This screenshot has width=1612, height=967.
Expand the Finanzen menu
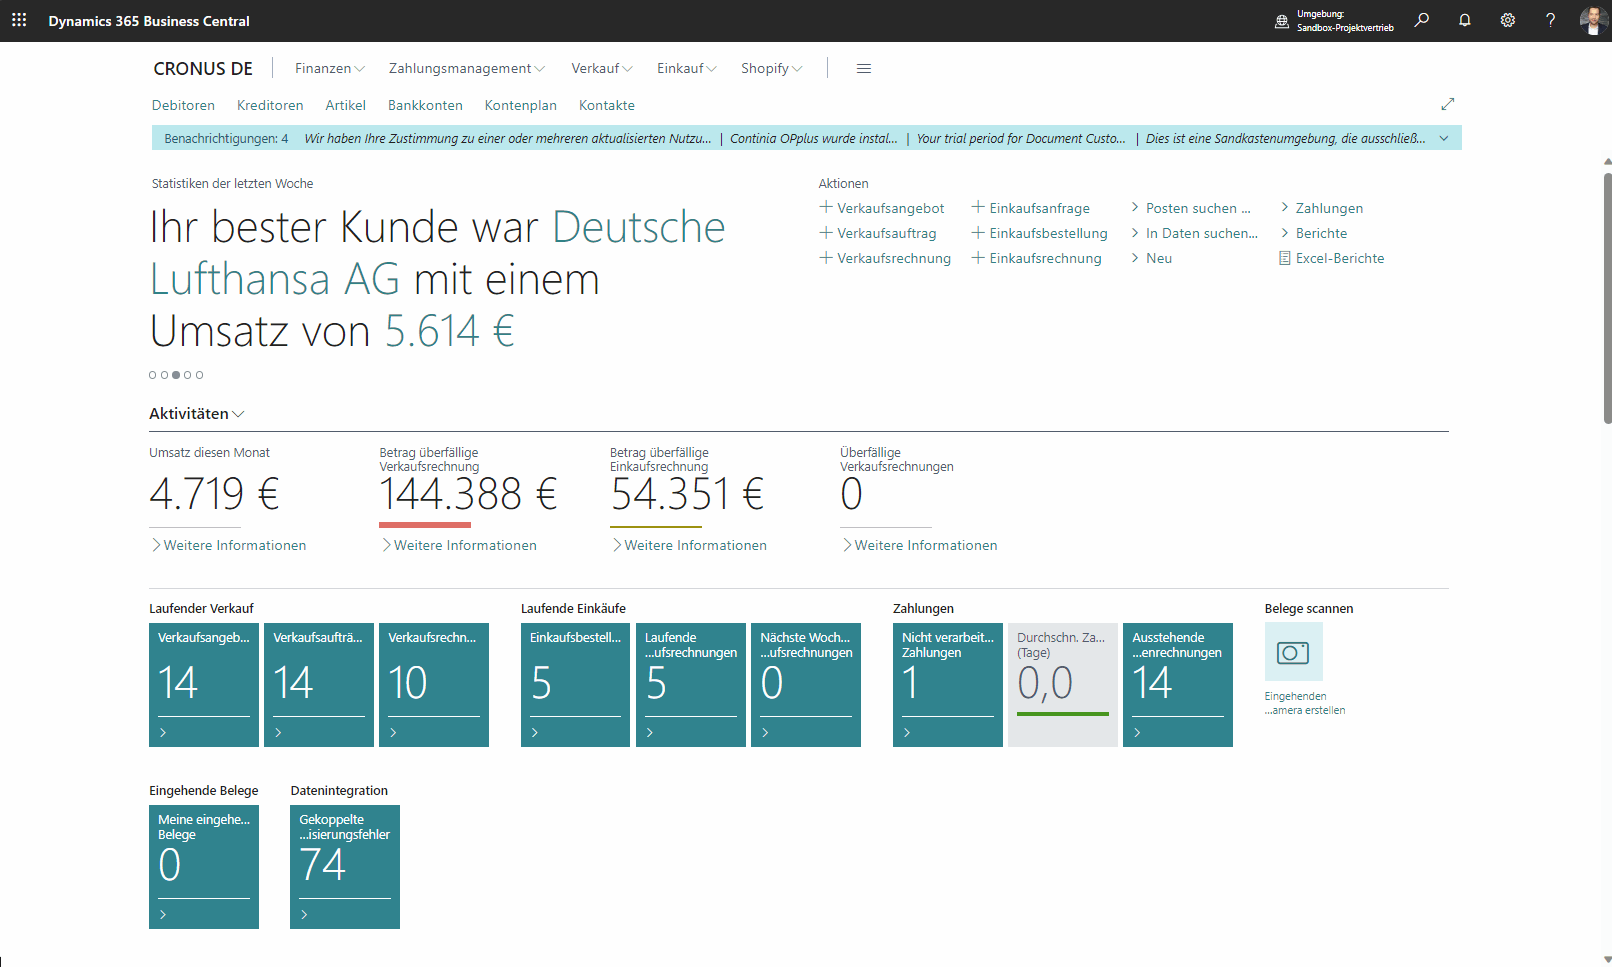tap(330, 68)
